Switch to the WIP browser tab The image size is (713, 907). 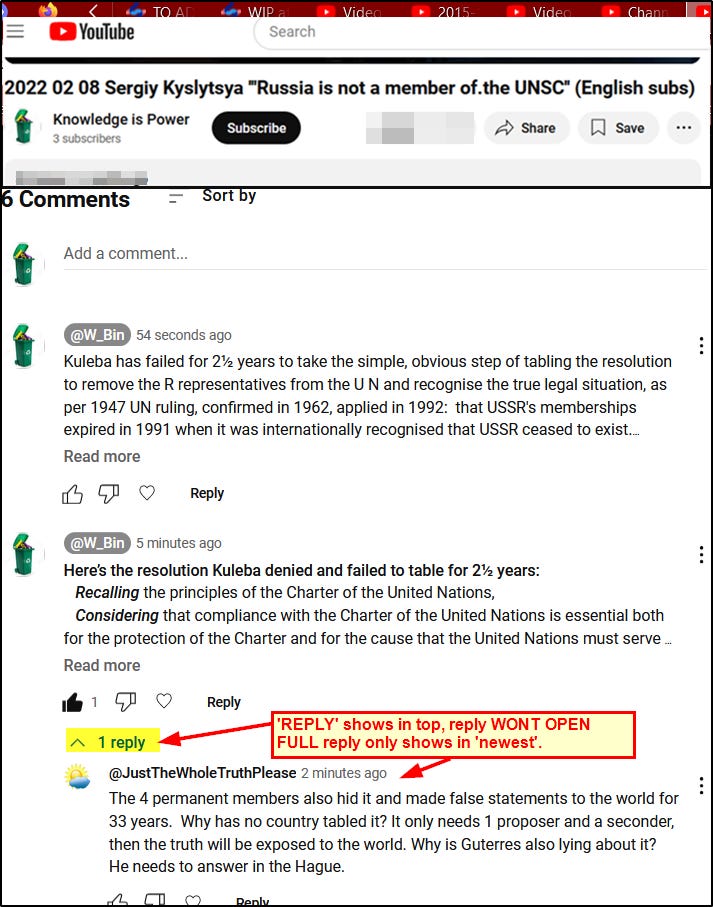point(254,10)
